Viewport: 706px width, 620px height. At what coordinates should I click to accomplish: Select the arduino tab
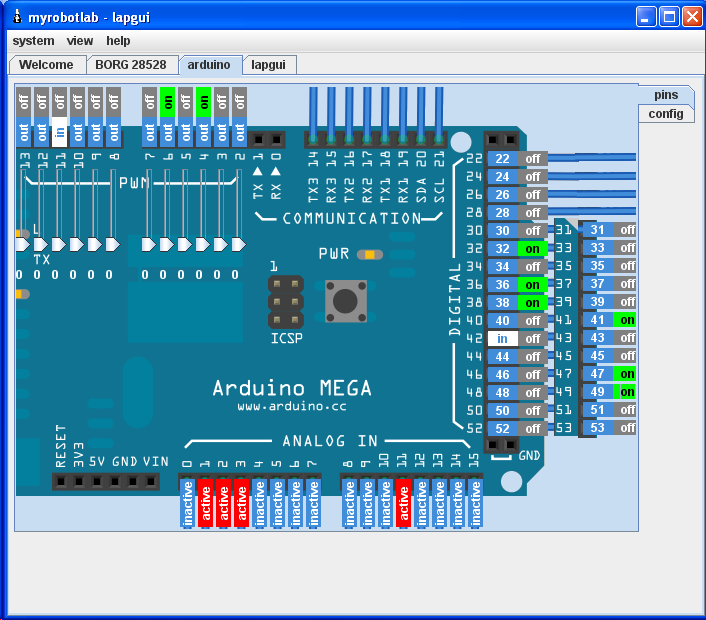pyautogui.click(x=209, y=65)
